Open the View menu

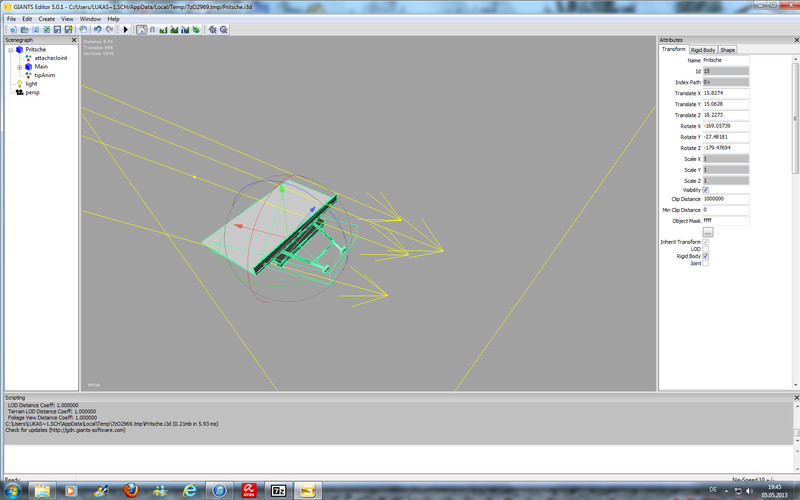67,19
